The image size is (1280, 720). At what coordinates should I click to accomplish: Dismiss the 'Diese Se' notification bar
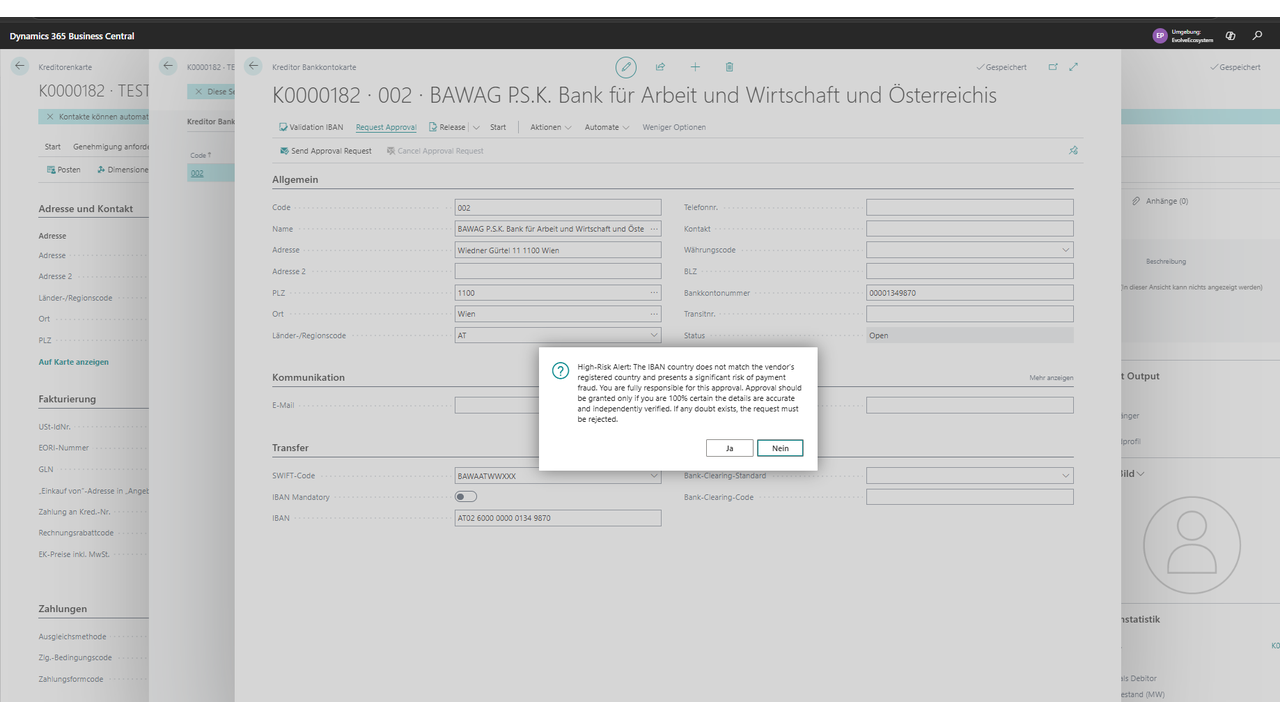point(198,91)
